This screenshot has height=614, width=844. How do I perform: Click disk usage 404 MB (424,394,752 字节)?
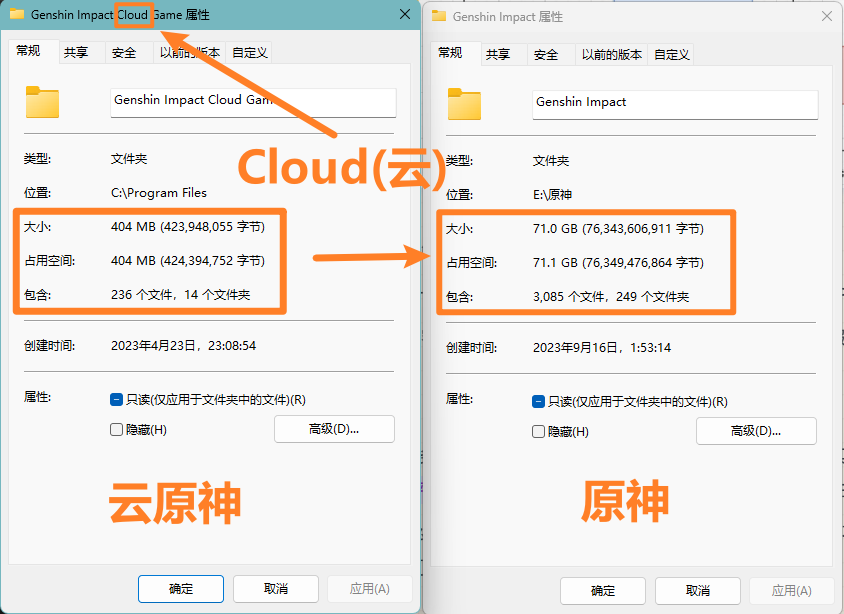pos(188,260)
